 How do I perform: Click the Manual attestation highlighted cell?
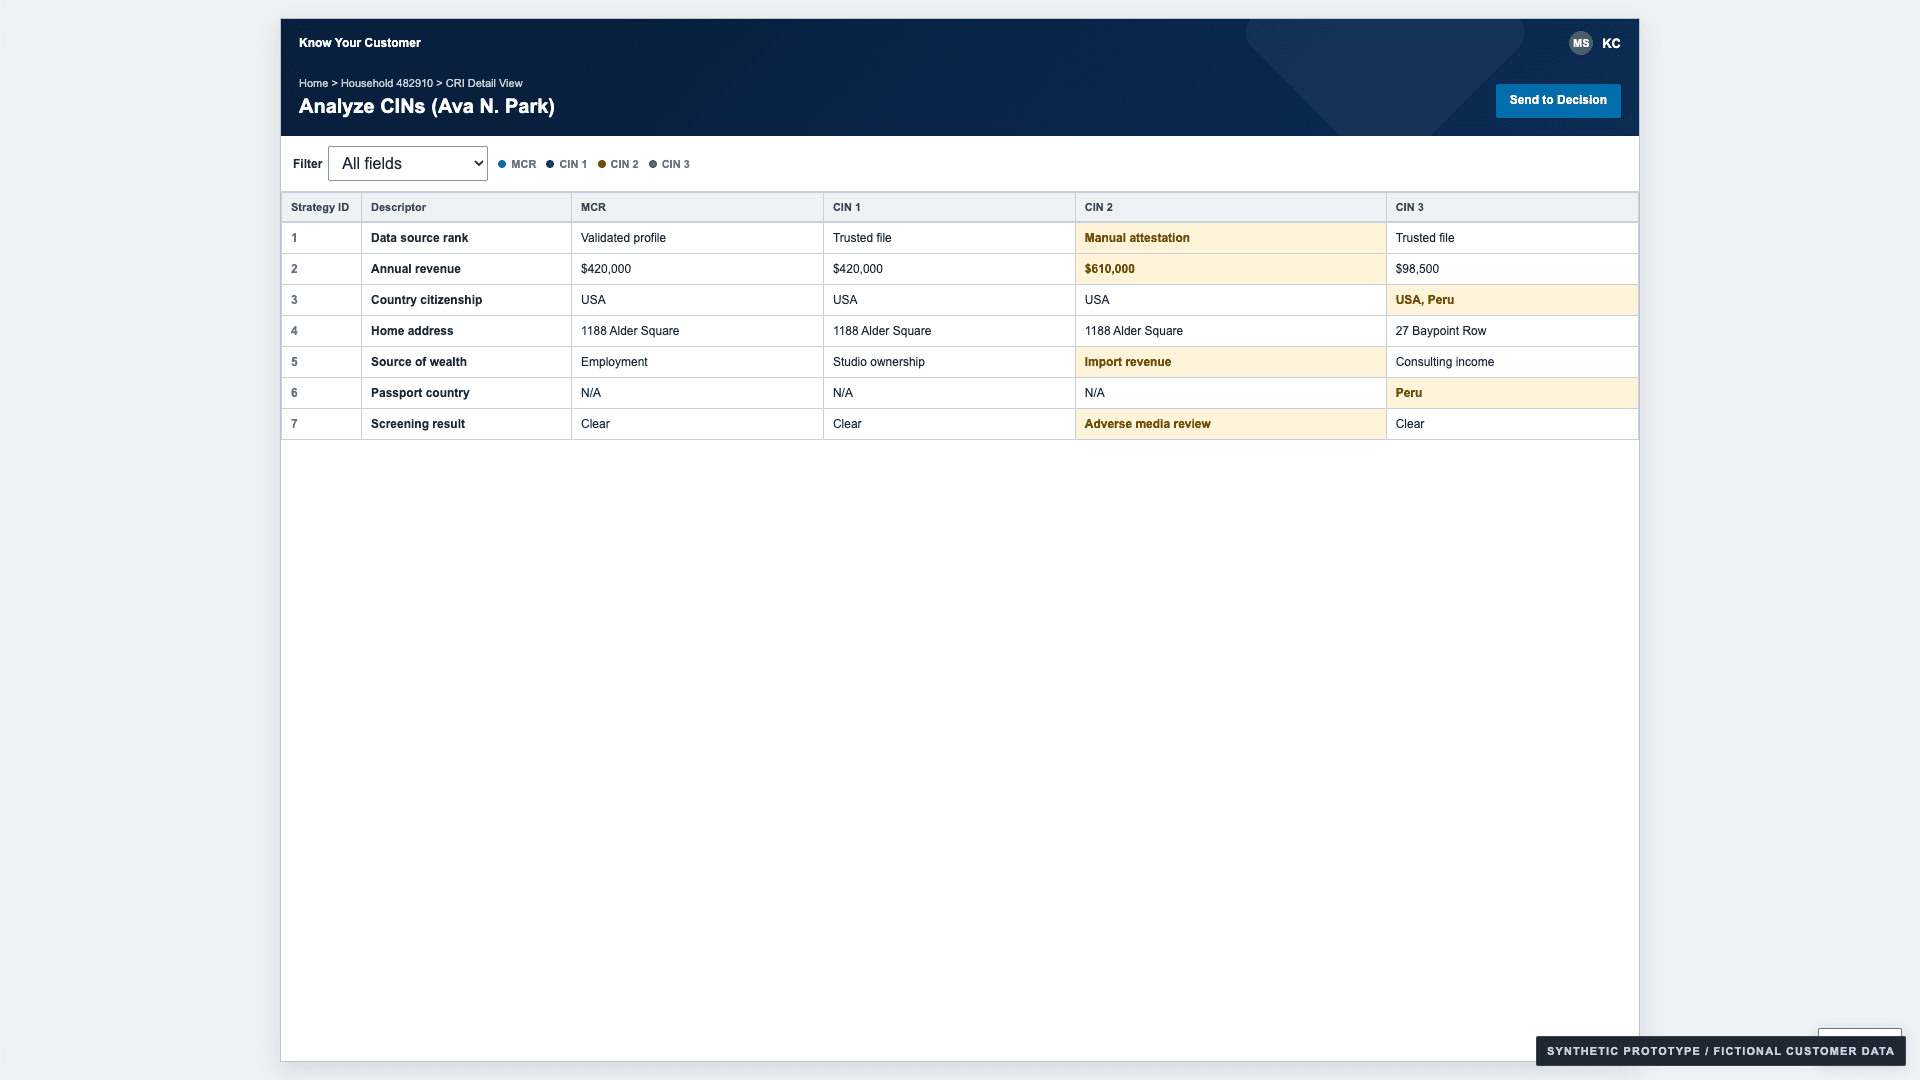click(1230, 238)
